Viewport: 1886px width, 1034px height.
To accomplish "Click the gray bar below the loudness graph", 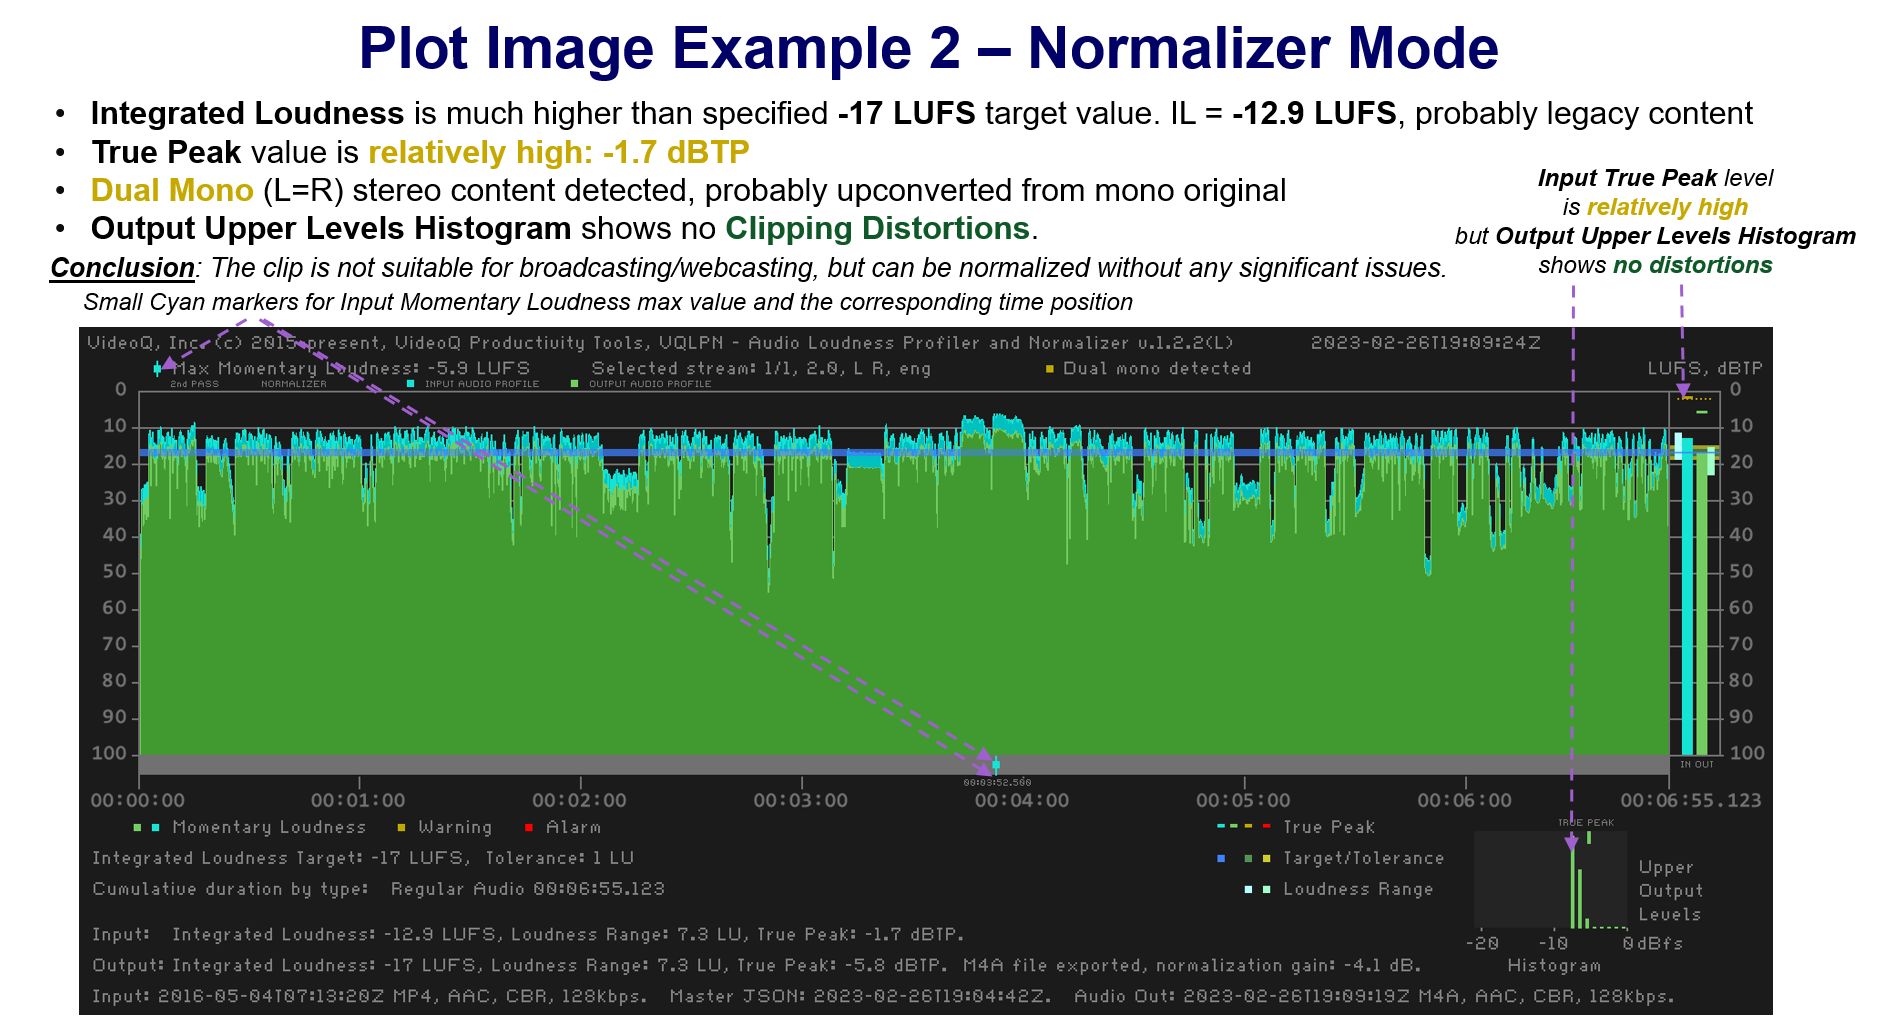I will (x=600, y=765).
